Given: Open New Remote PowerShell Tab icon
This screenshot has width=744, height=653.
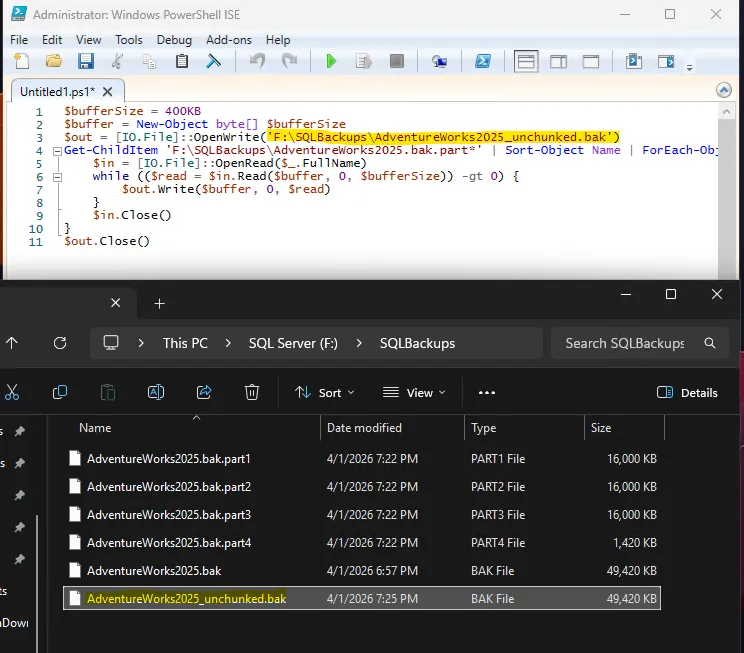Looking at the screenshot, I should [x=439, y=61].
